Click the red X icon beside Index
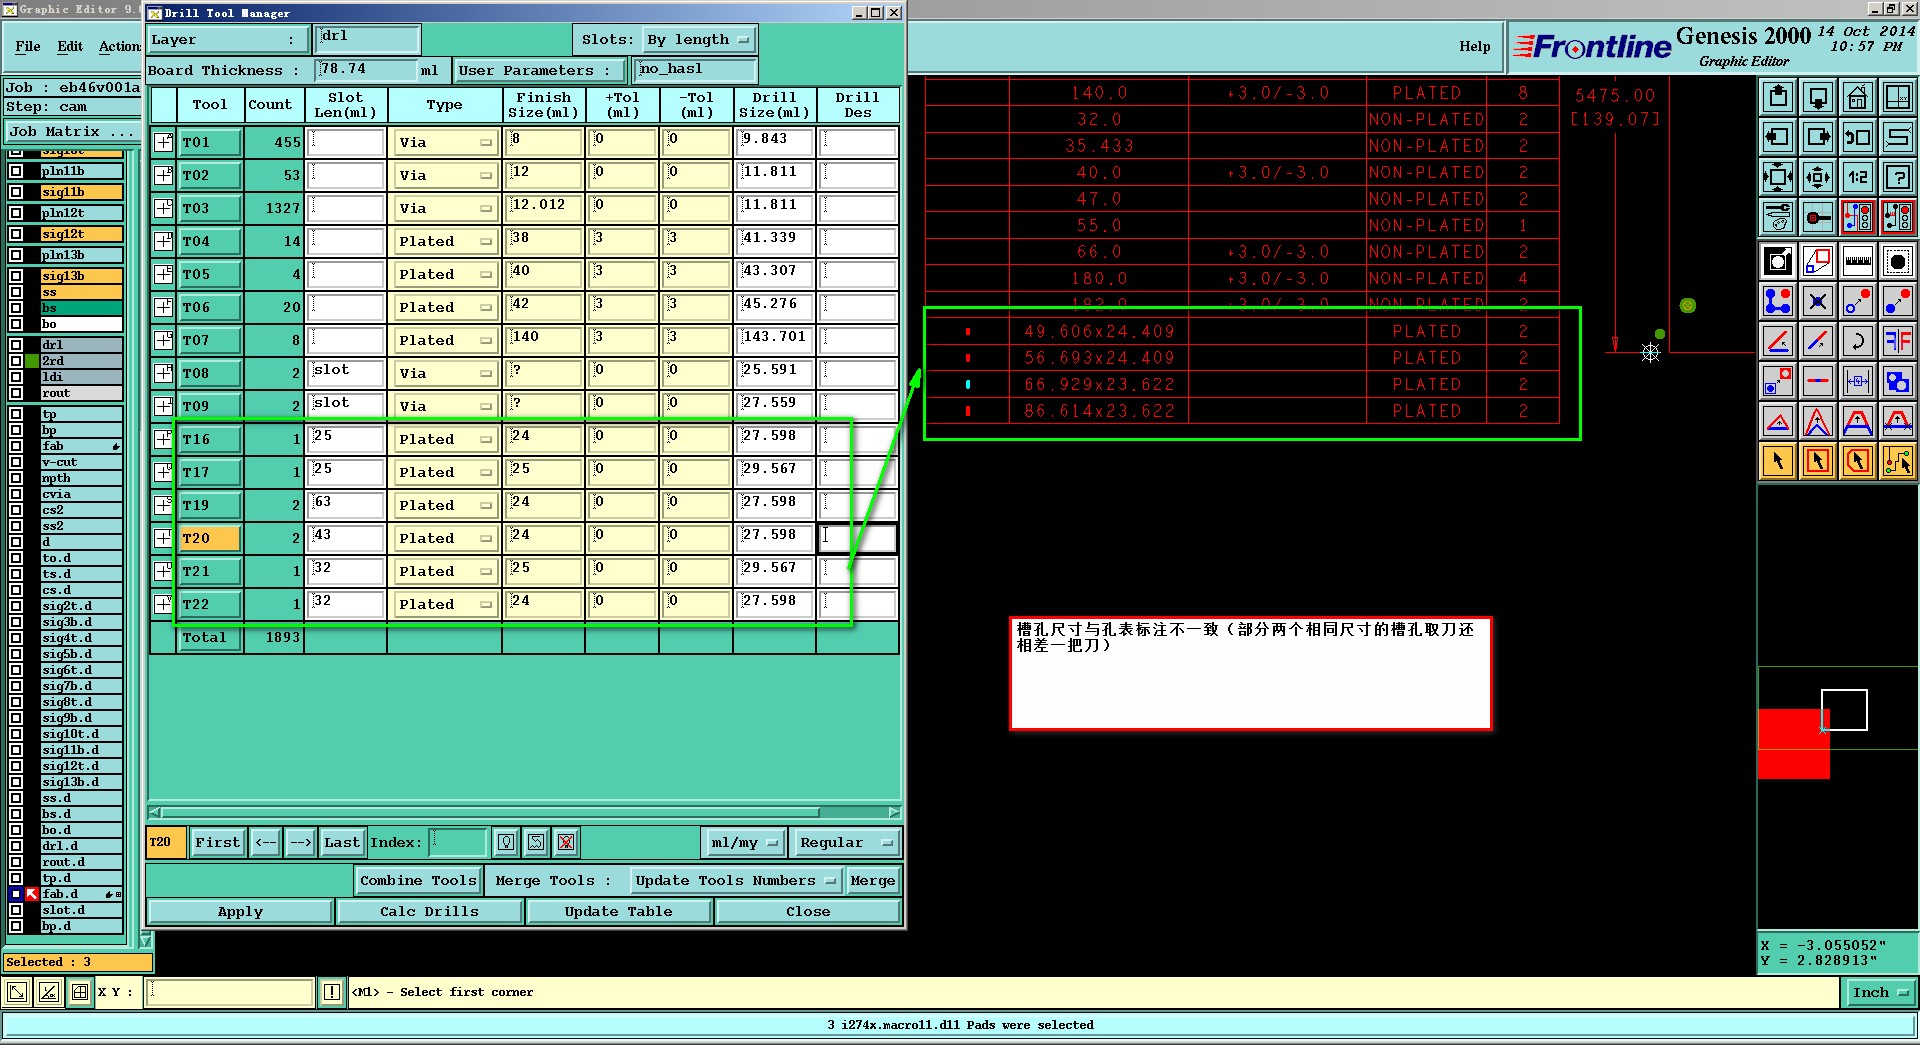The width and height of the screenshot is (1920, 1045). [x=566, y=842]
